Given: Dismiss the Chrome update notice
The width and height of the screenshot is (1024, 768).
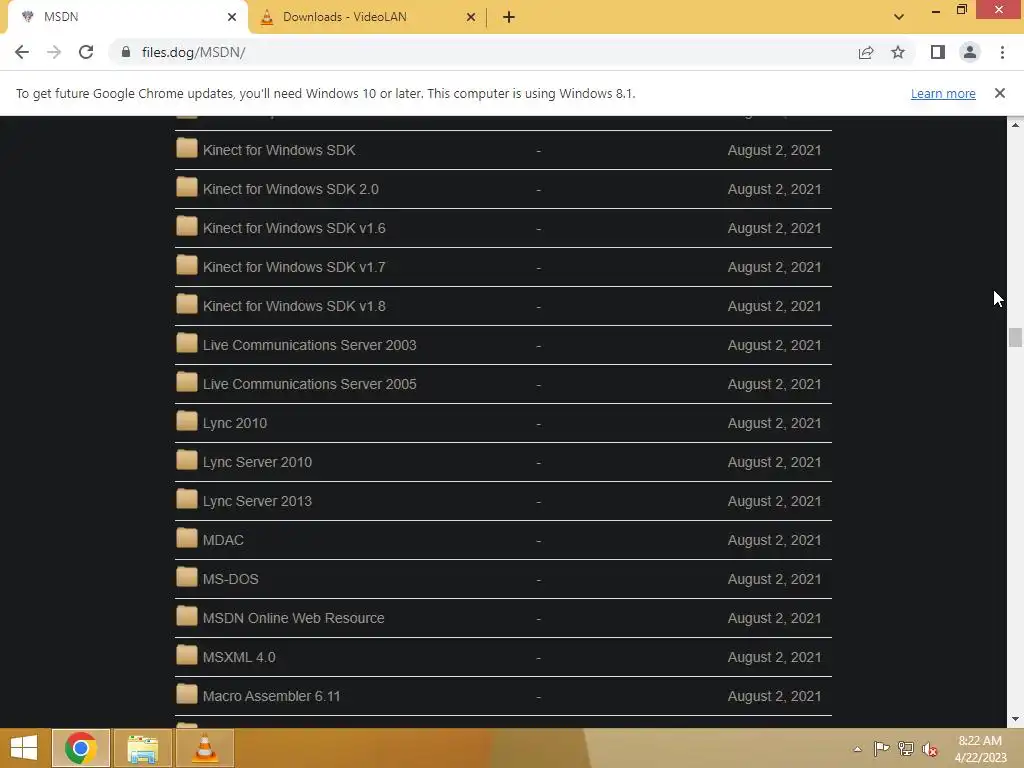Looking at the screenshot, I should tap(1000, 93).
